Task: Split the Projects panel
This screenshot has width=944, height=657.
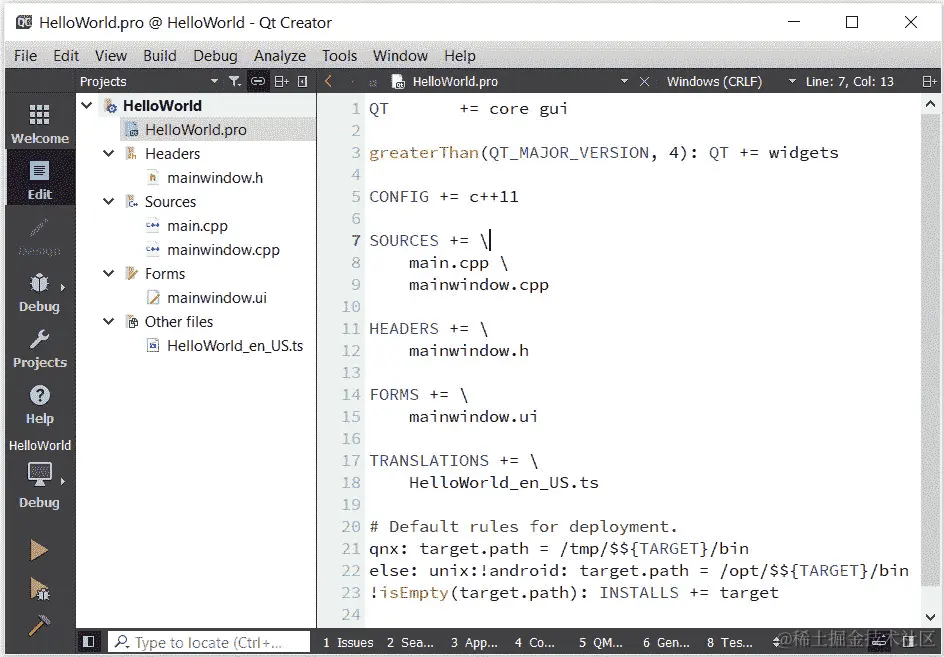Action: (x=282, y=81)
